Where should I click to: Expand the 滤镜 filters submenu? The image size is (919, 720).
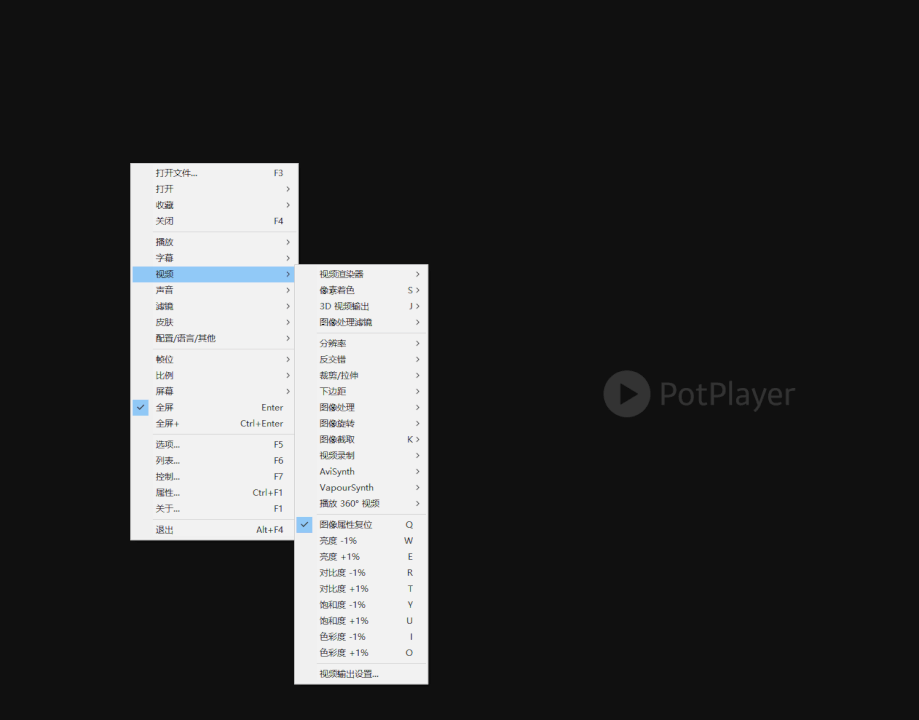215,306
